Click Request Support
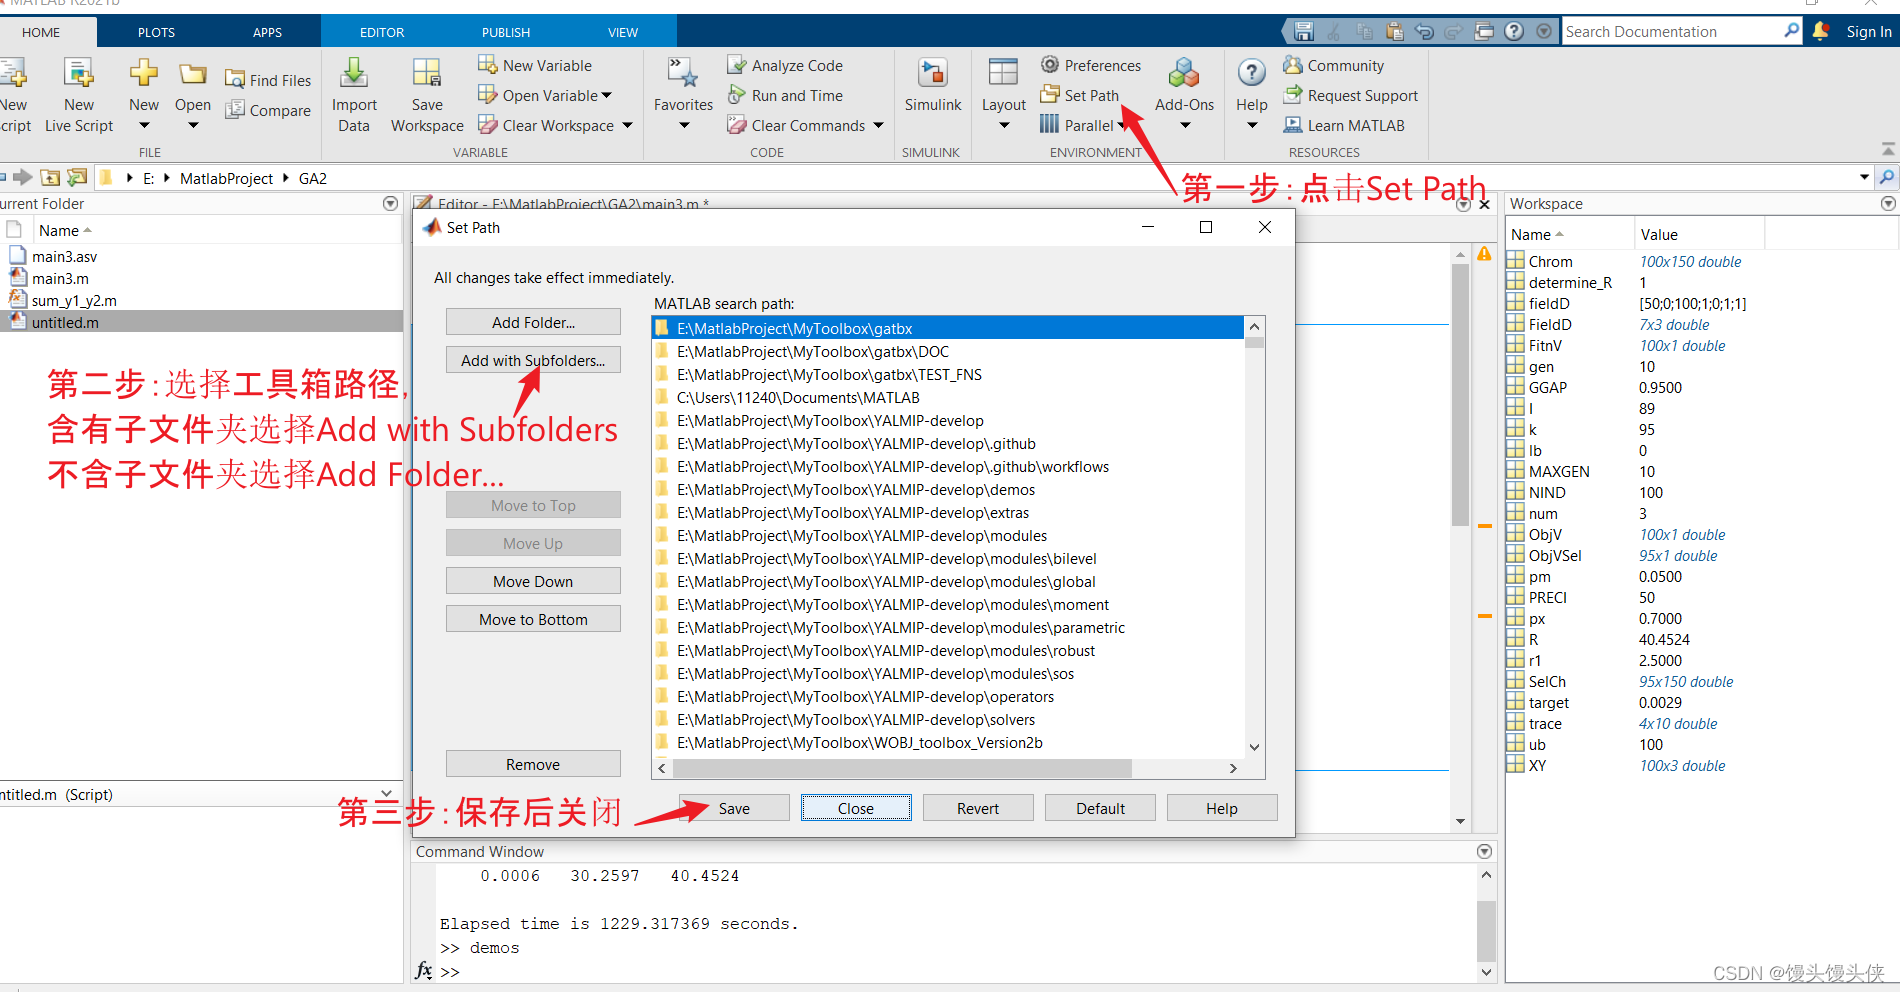1900x992 pixels. [1351, 95]
